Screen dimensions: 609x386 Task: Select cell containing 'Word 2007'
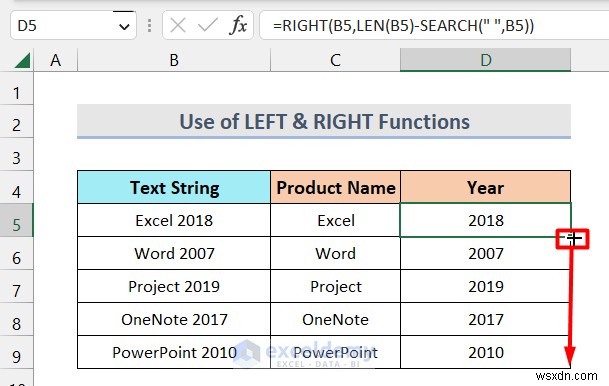(174, 253)
